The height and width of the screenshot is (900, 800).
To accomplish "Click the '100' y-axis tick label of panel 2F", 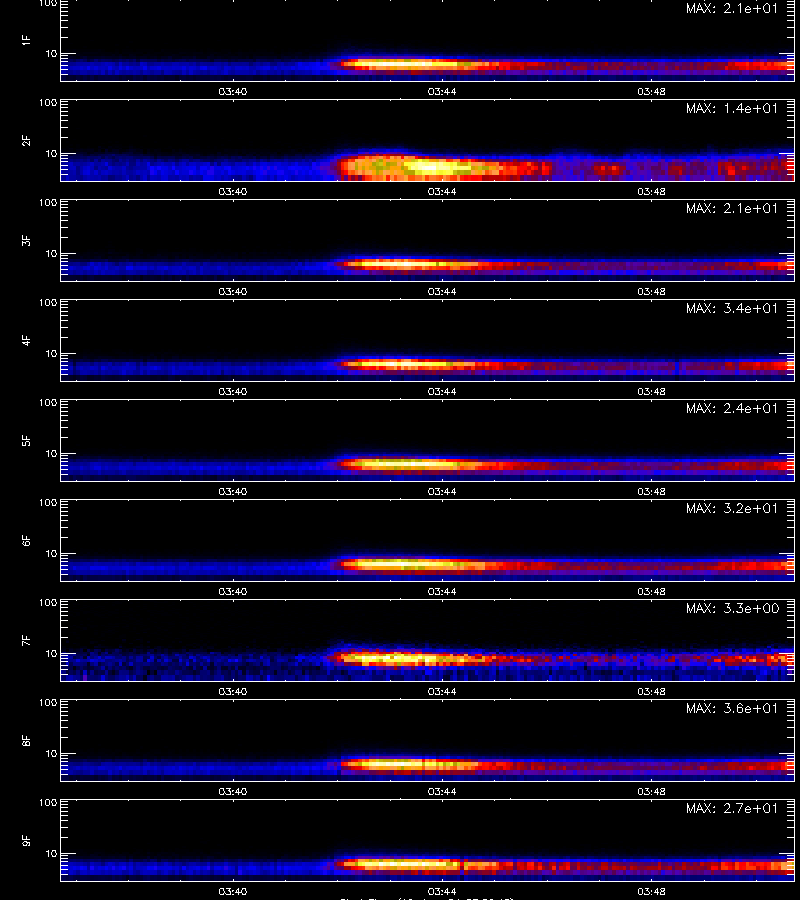I will click(x=48, y=103).
